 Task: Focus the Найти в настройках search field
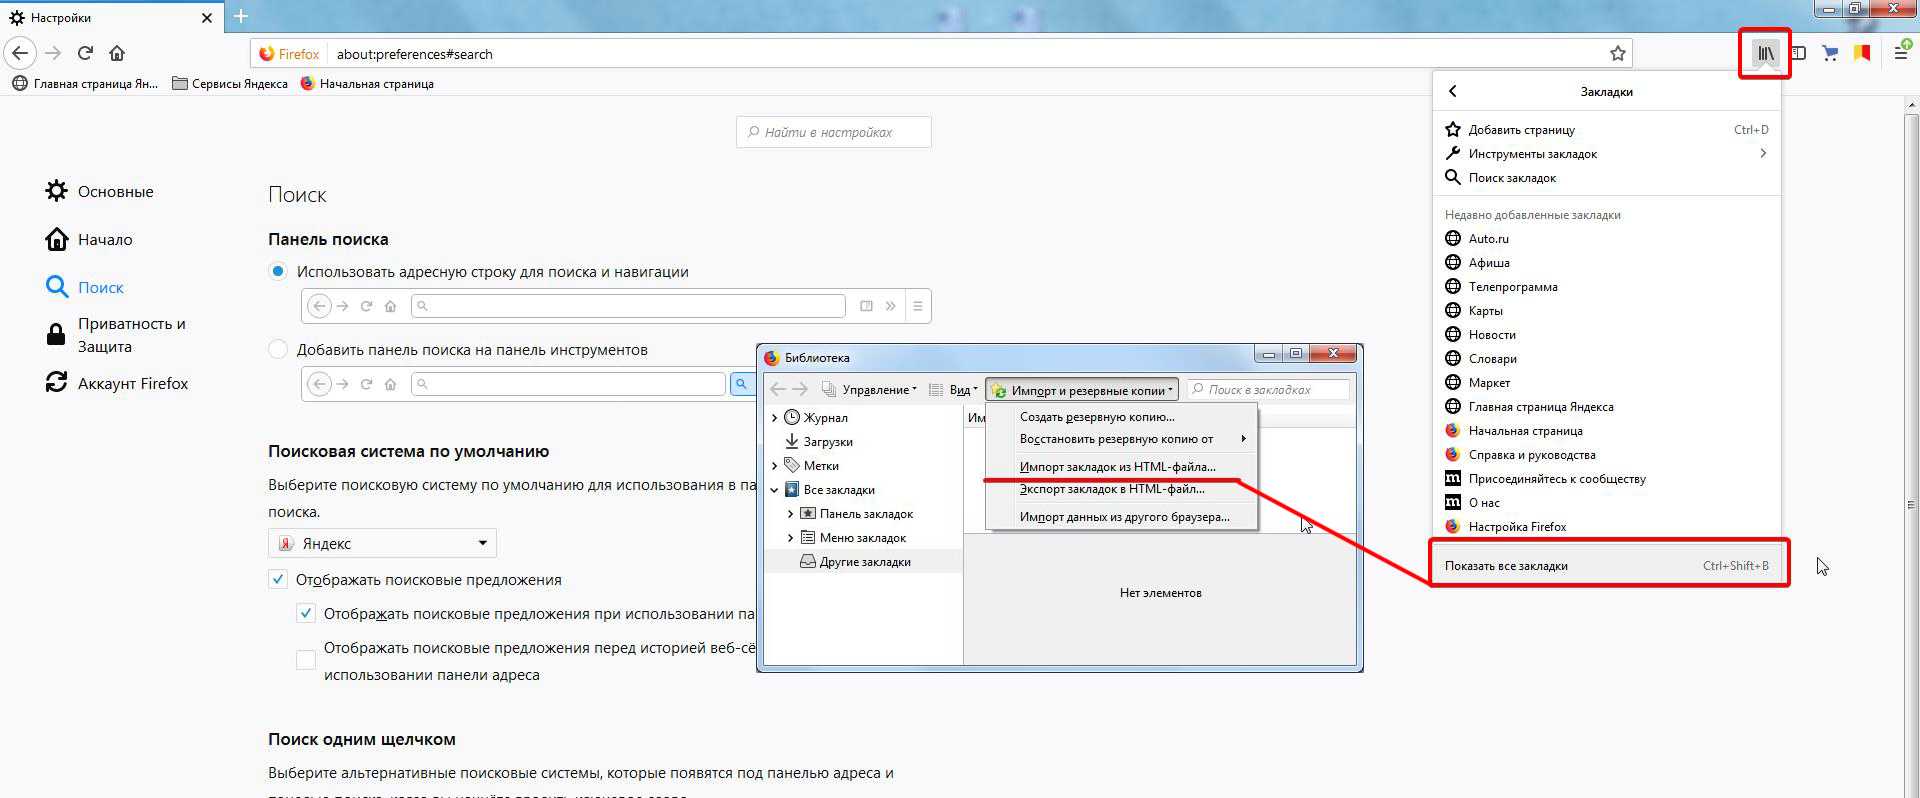click(834, 132)
